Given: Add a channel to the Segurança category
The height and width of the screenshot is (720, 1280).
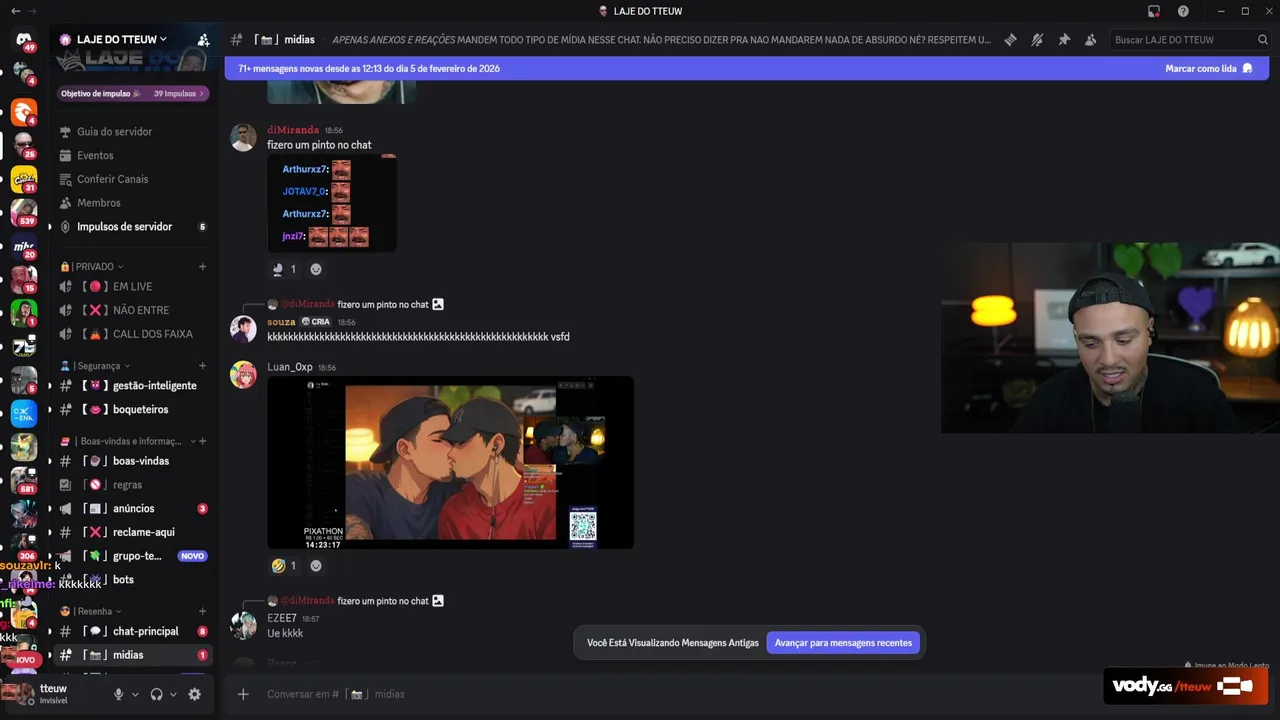Looking at the screenshot, I should (x=202, y=366).
